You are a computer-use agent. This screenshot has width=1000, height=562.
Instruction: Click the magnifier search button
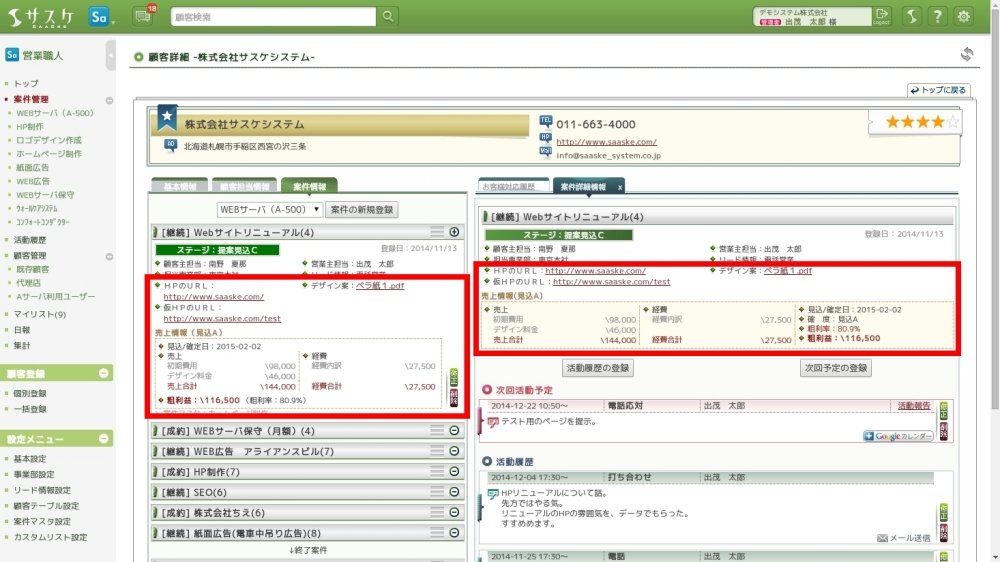tap(387, 17)
